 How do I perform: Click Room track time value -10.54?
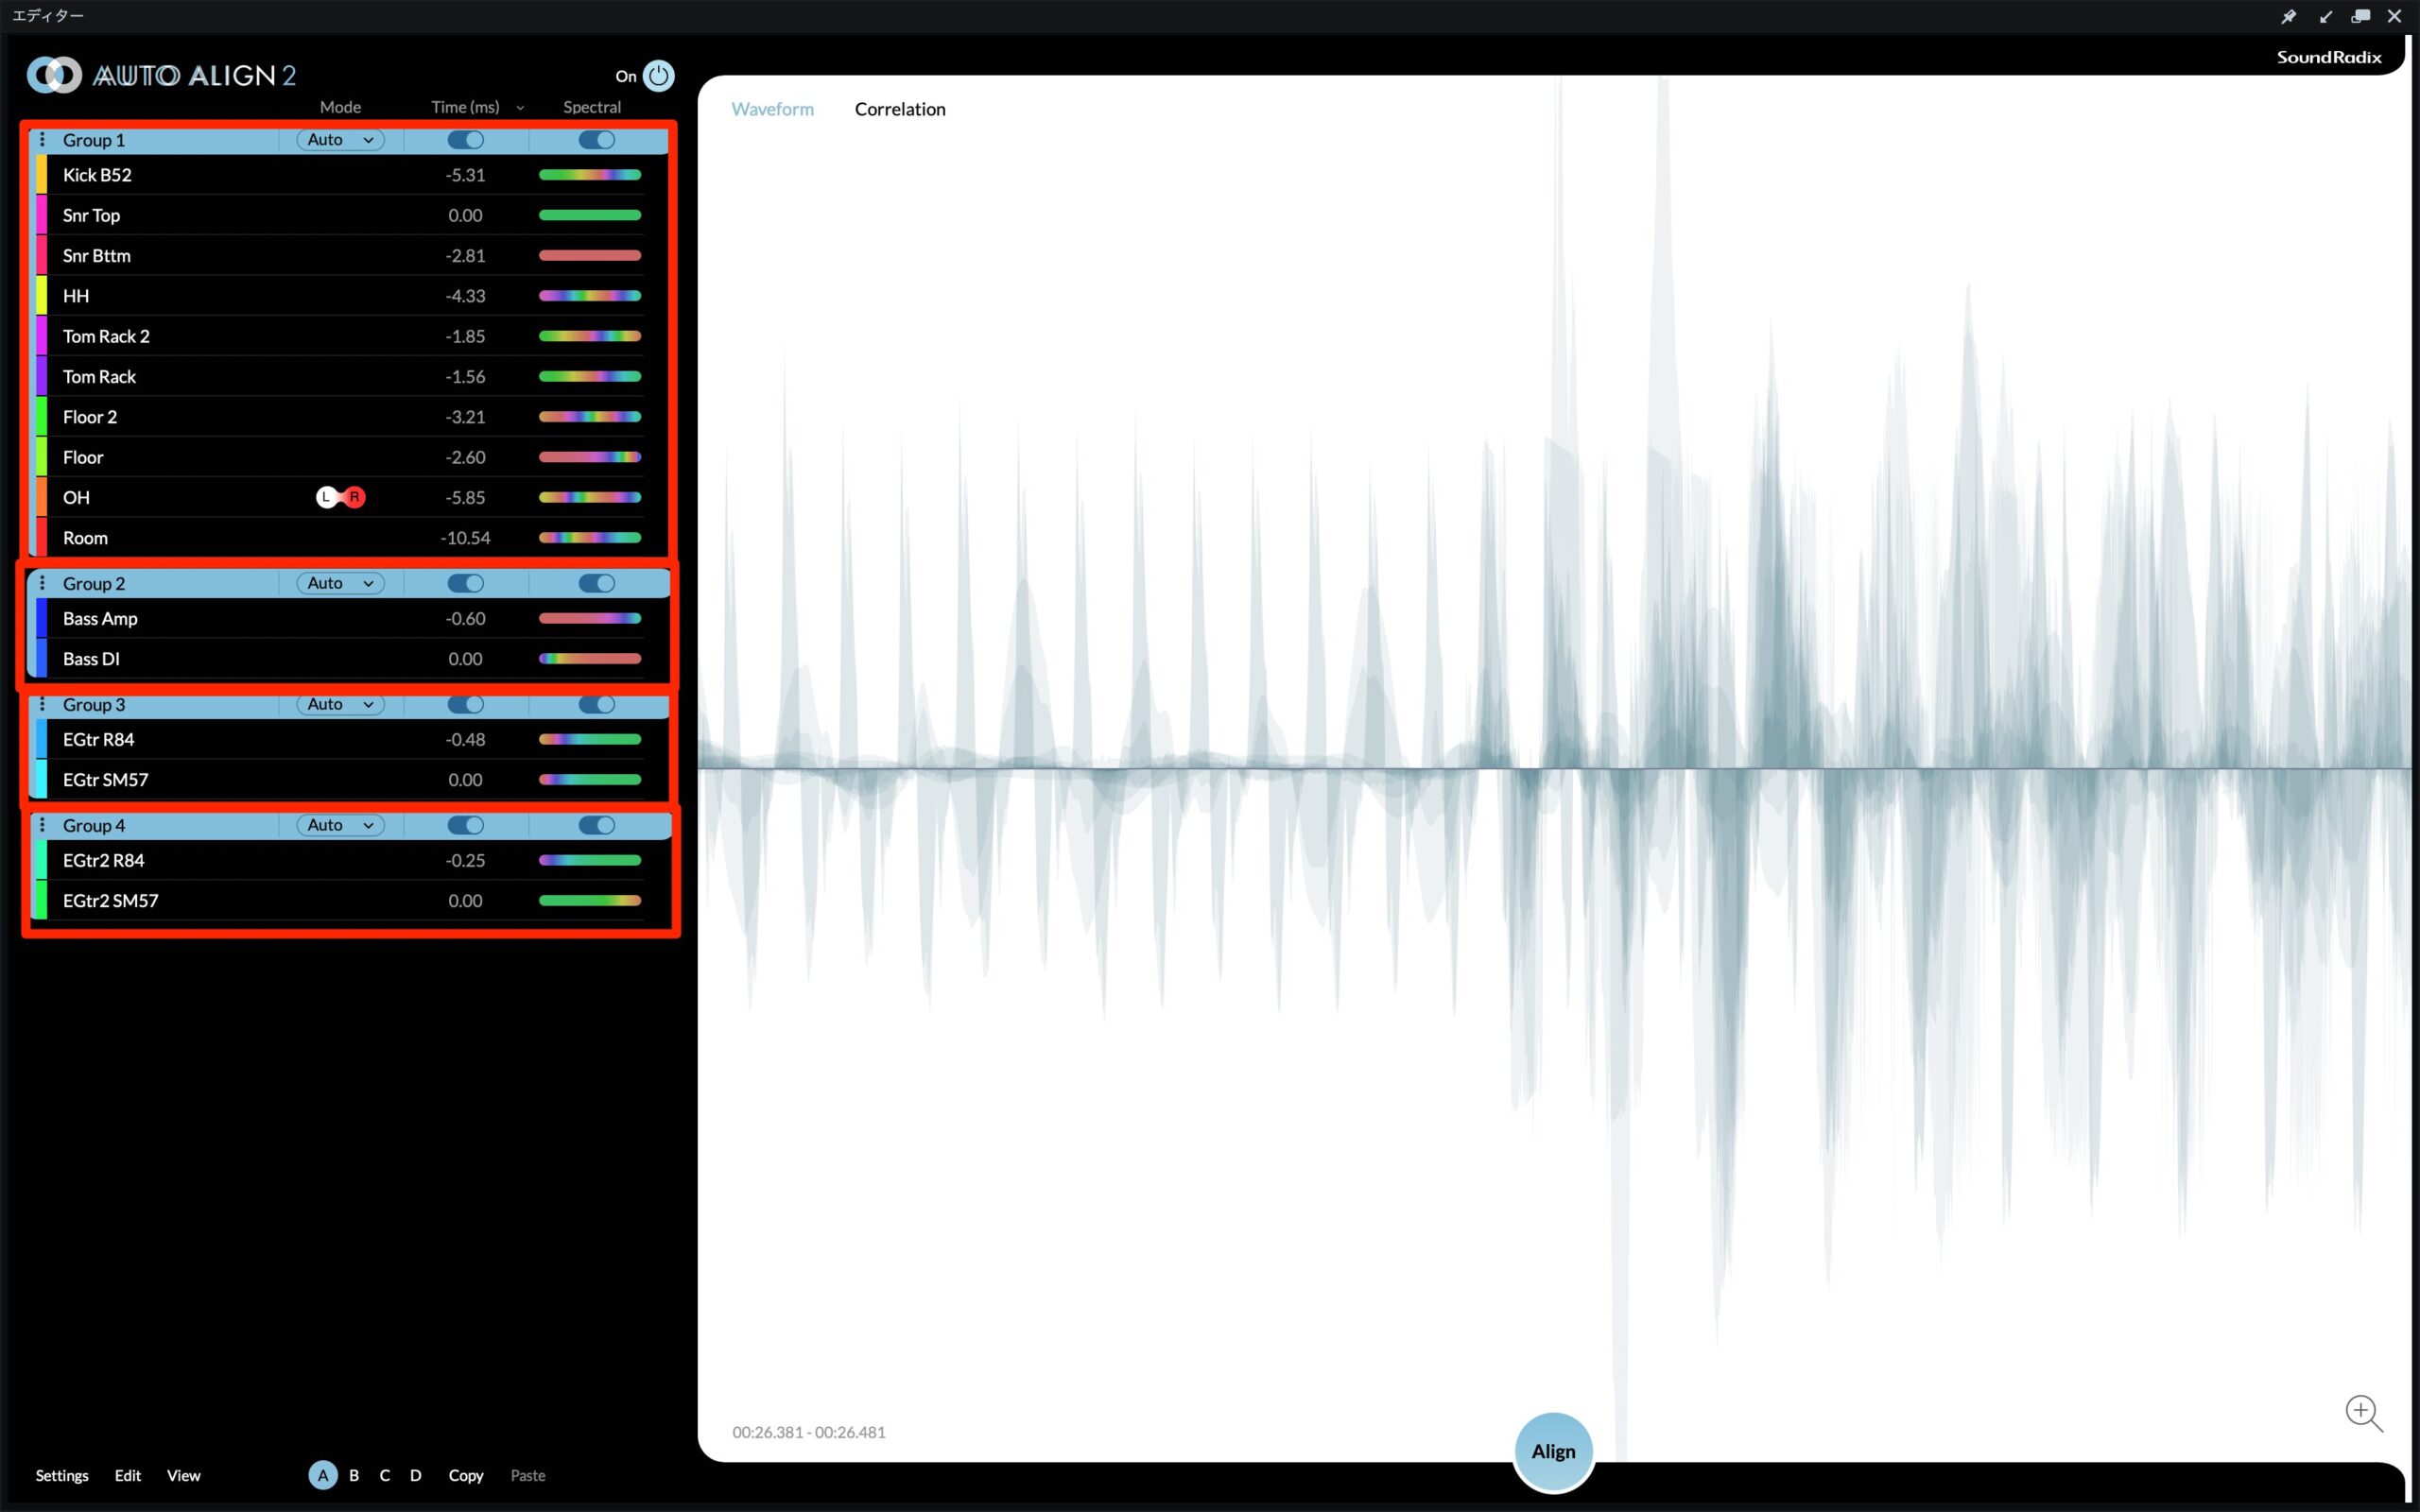[x=465, y=538]
